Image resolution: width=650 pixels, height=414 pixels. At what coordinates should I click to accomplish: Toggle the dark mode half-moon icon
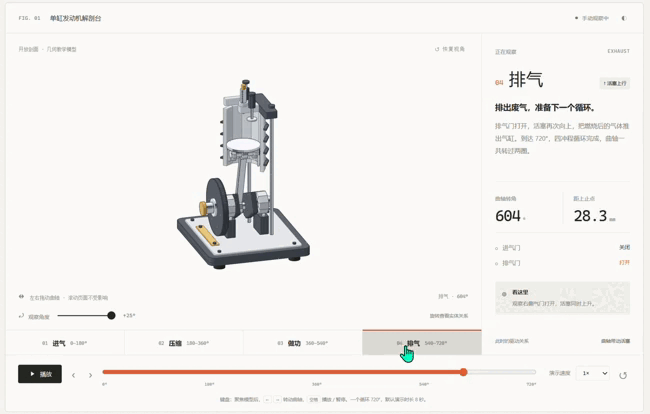click(x=624, y=18)
